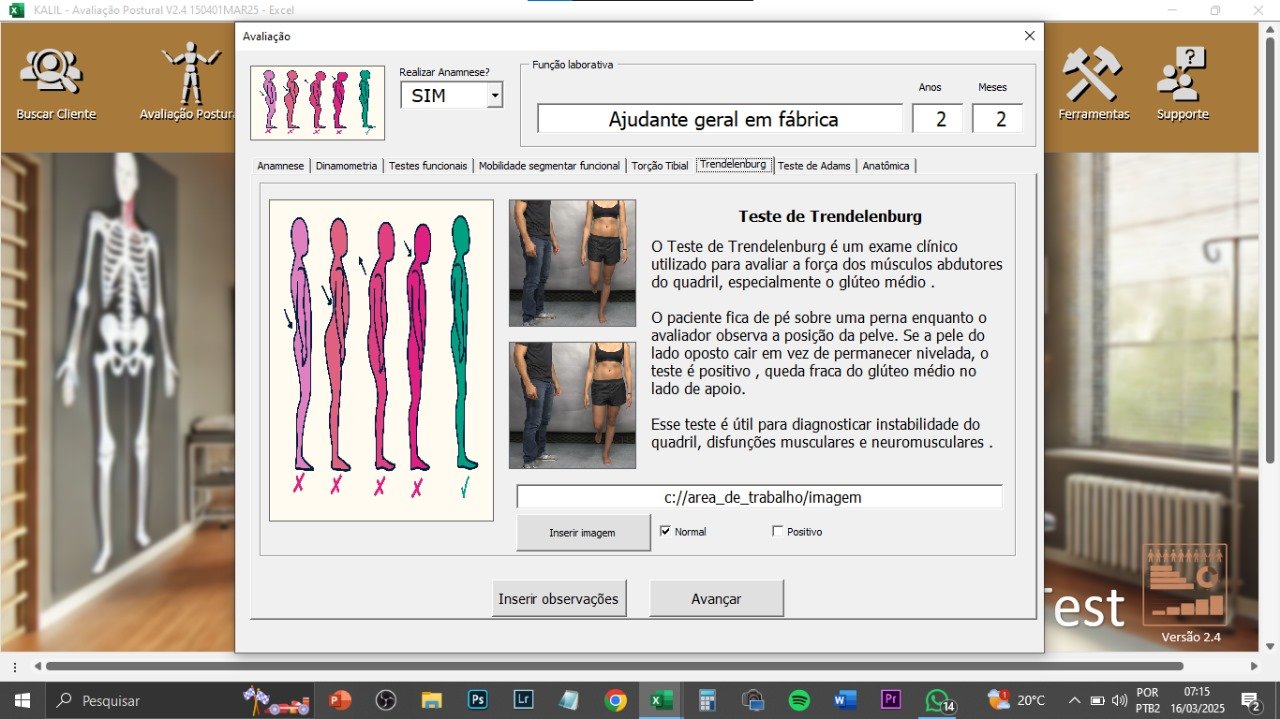Check the Positivo checkbox

(778, 532)
